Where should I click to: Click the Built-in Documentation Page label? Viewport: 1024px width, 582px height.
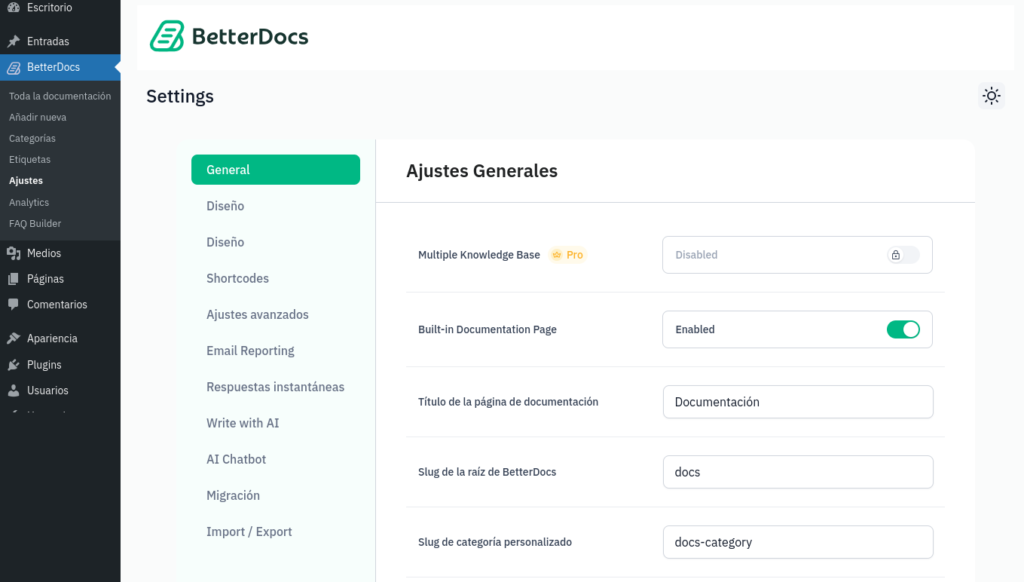pyautogui.click(x=487, y=329)
